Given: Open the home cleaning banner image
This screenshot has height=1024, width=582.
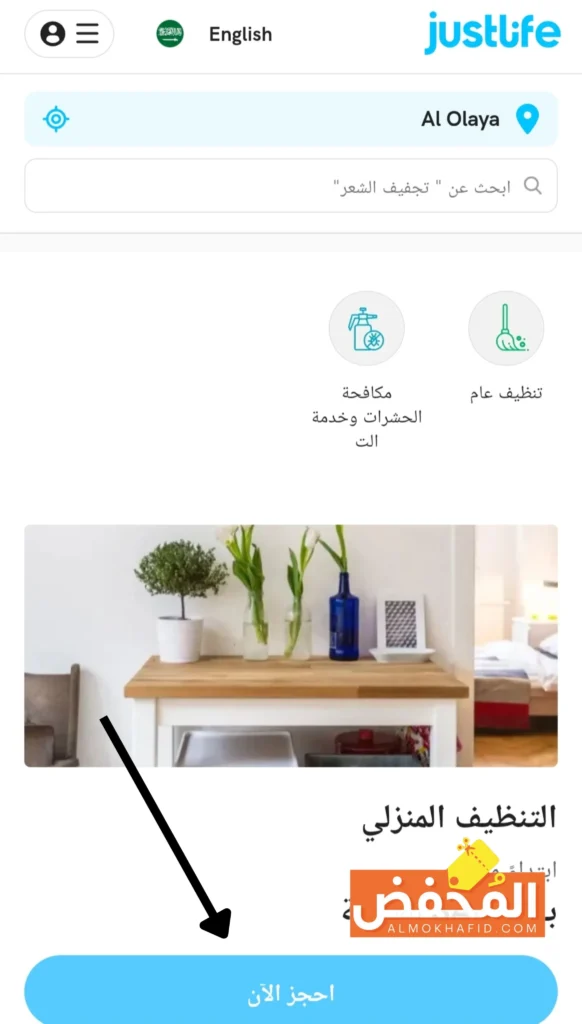Looking at the screenshot, I should point(250,646).
